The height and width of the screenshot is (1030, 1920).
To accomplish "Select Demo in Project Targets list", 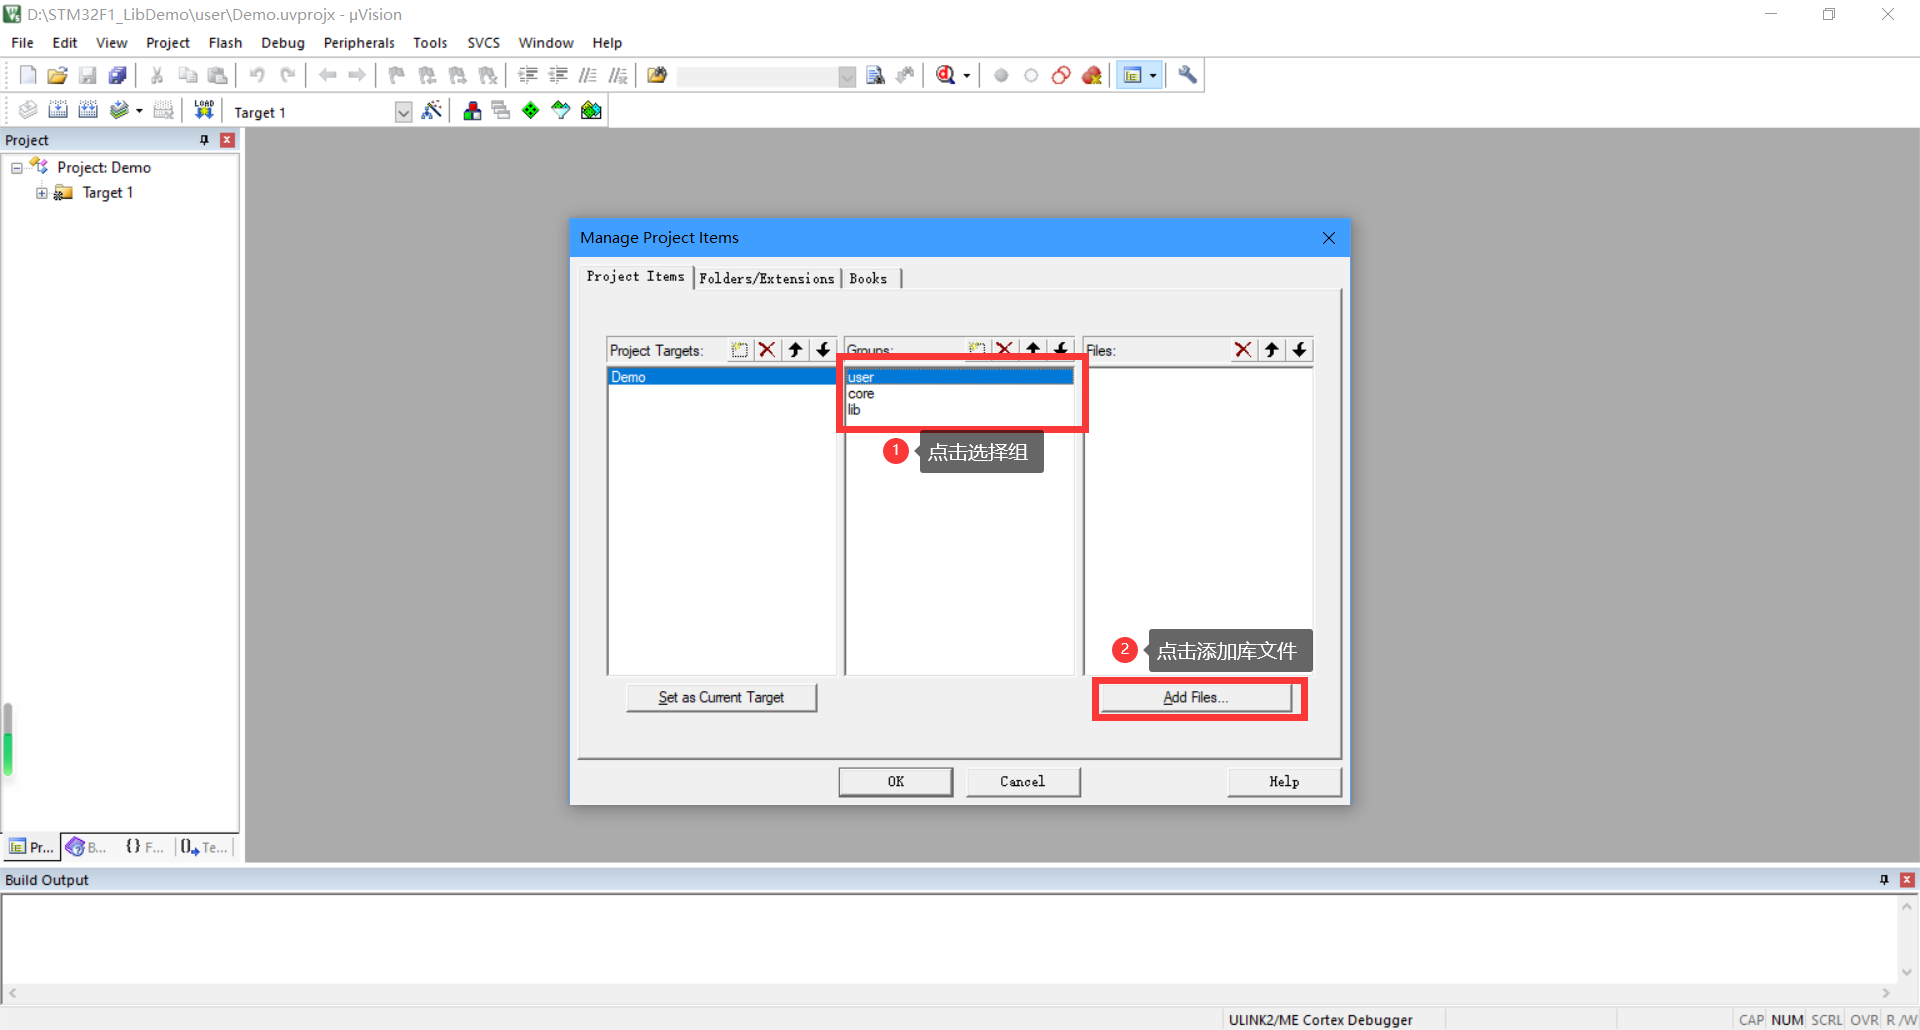I will click(721, 377).
